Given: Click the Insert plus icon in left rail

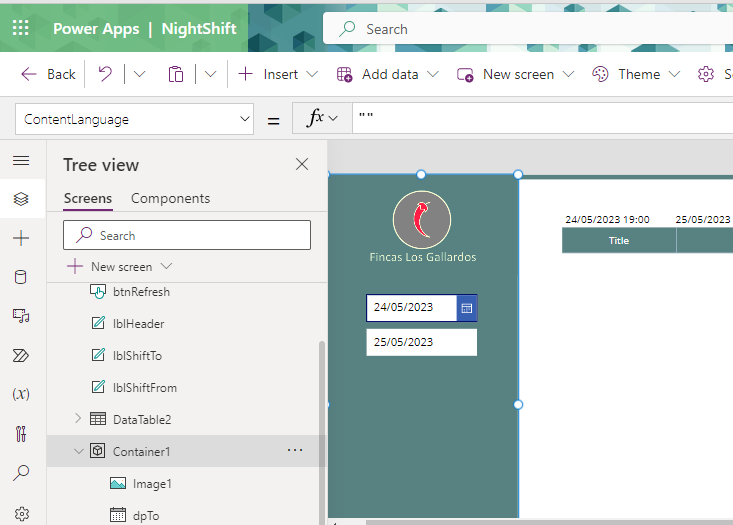Looking at the screenshot, I should [21, 238].
